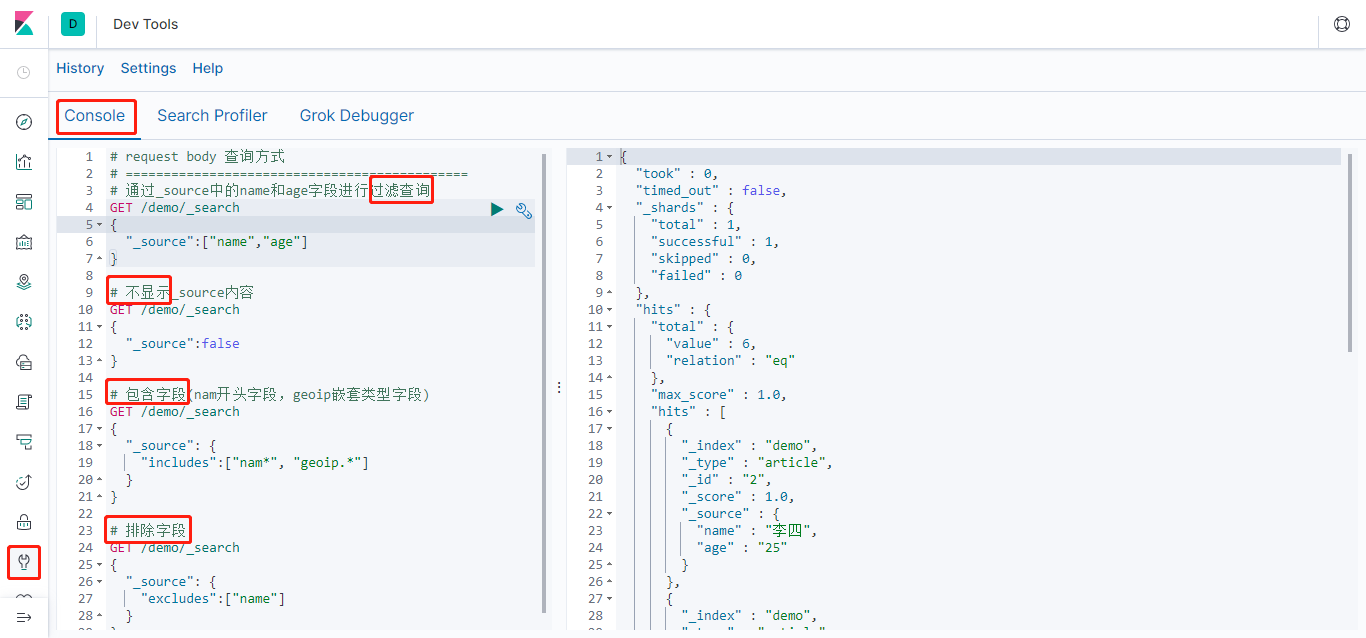Open the History link
This screenshot has width=1366, height=638.
tap(80, 68)
